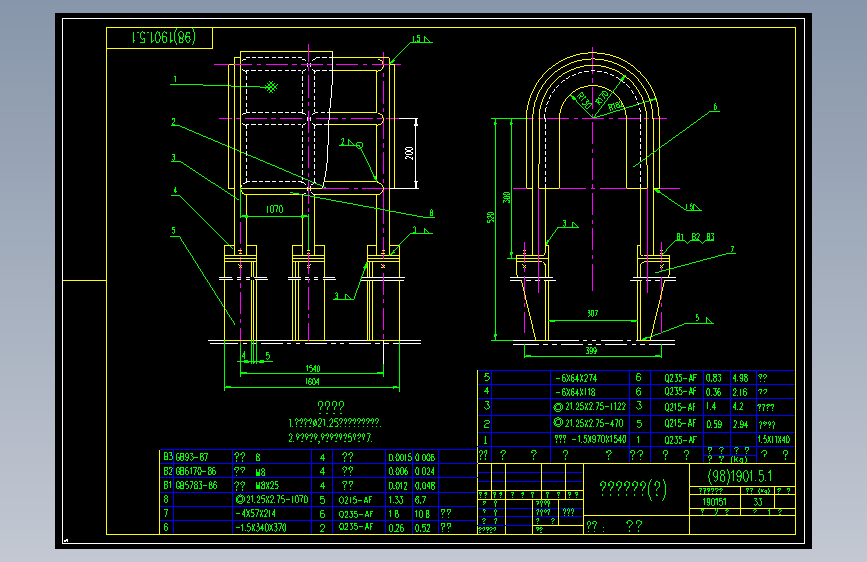The width and height of the screenshot is (867, 562).
Task: Click the 0.83 unit weight cell
Action: point(713,378)
